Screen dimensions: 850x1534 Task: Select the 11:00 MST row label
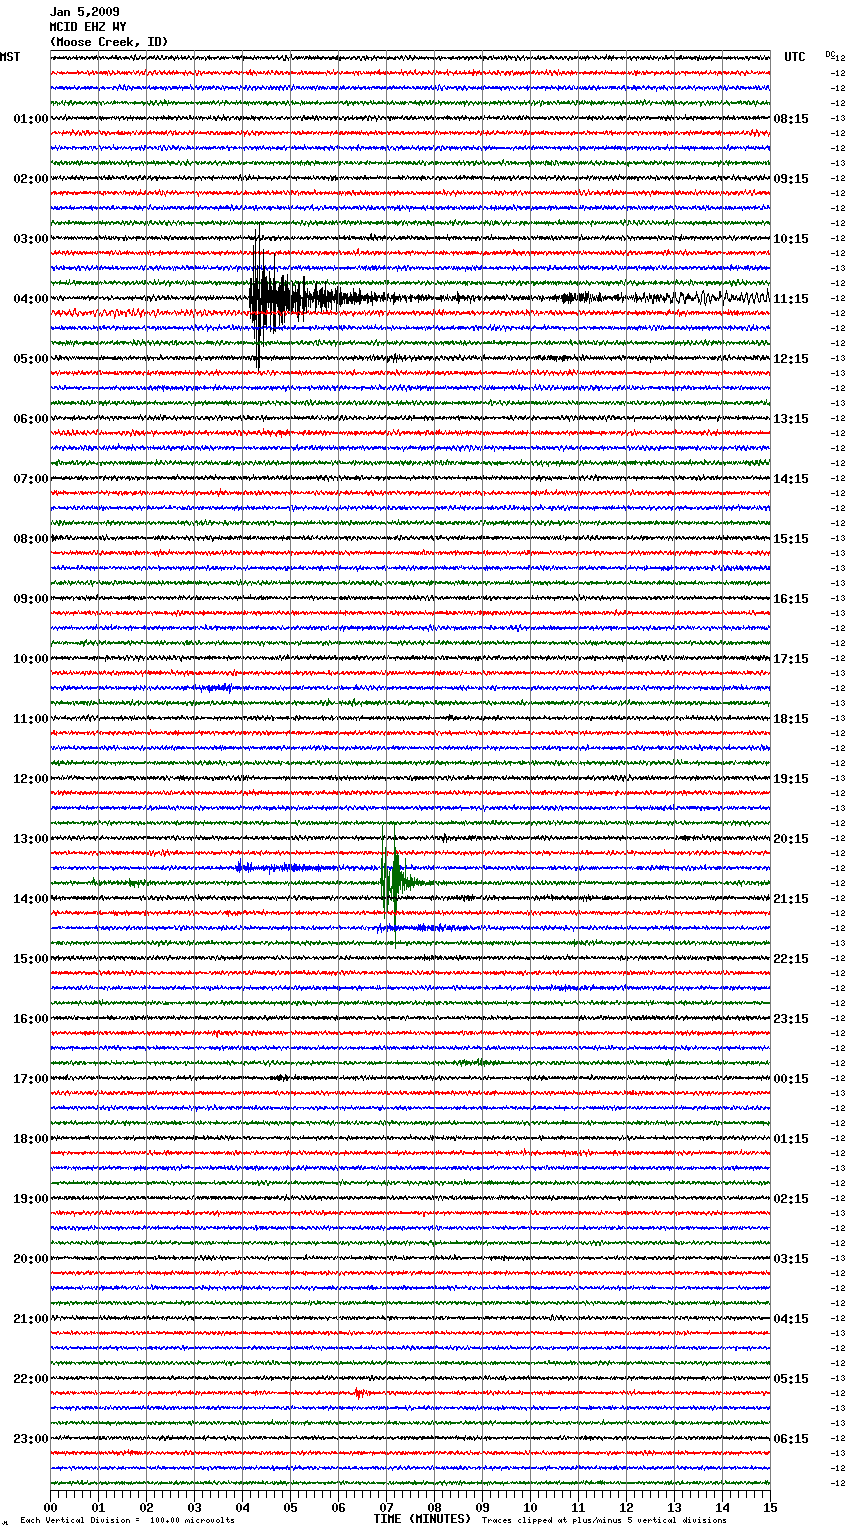31,719
